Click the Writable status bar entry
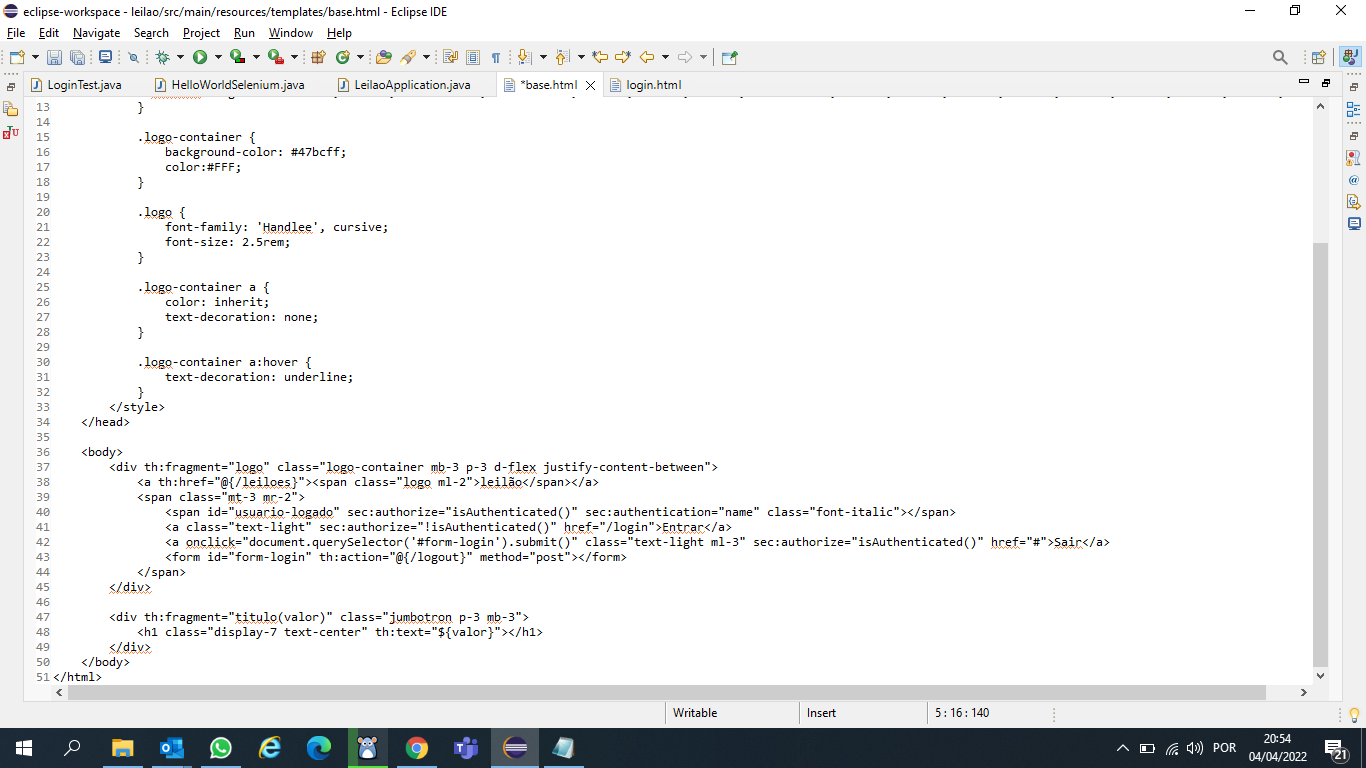Screen dimensions: 1366x768 pos(695,713)
